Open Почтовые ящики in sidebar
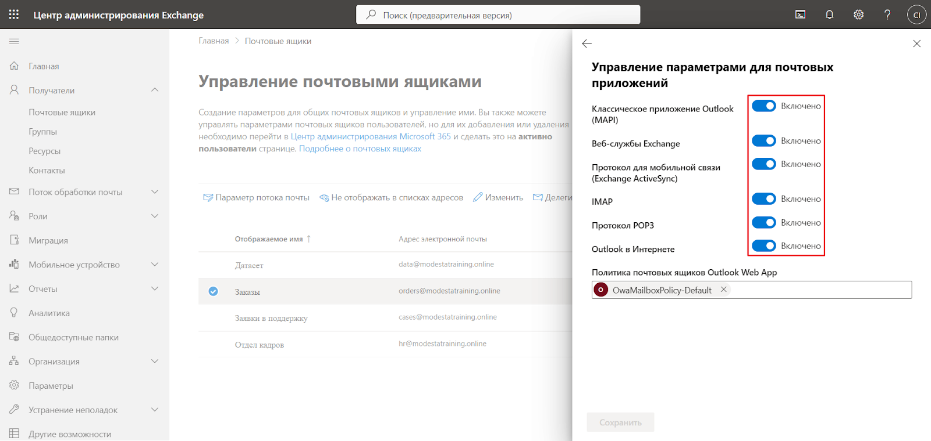The width and height of the screenshot is (931, 441). pyautogui.click(x=62, y=112)
